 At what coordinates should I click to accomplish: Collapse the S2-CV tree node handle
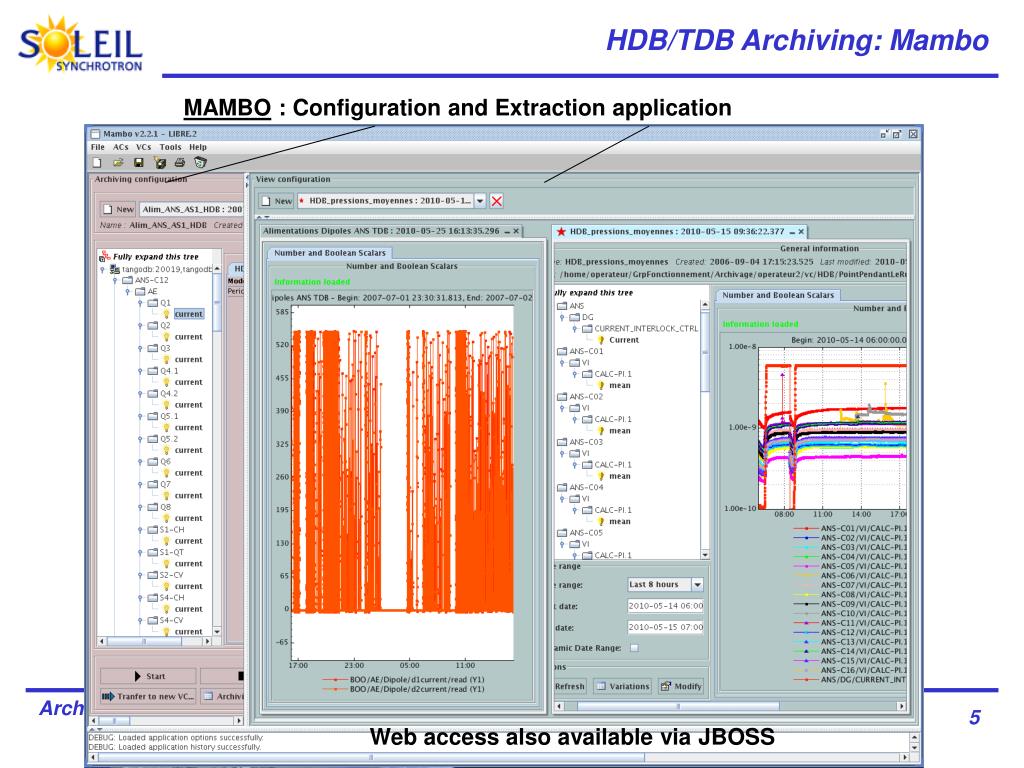(x=140, y=575)
